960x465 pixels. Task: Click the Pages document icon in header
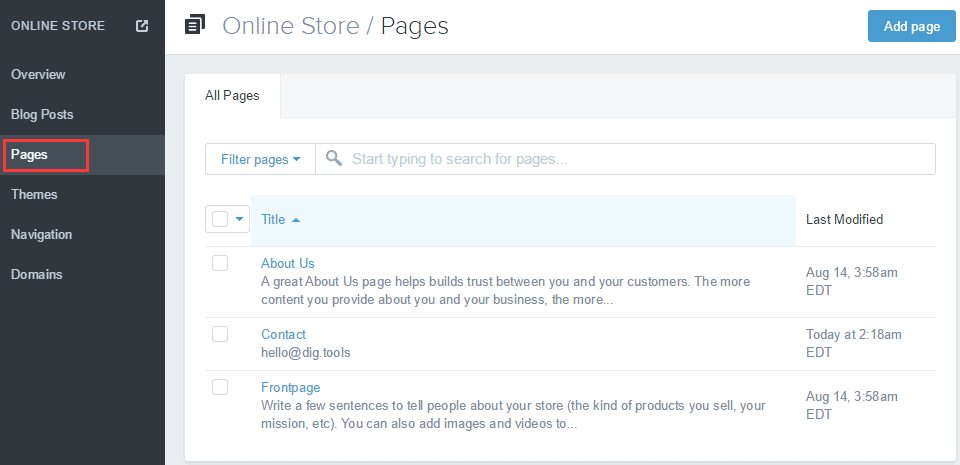[196, 25]
